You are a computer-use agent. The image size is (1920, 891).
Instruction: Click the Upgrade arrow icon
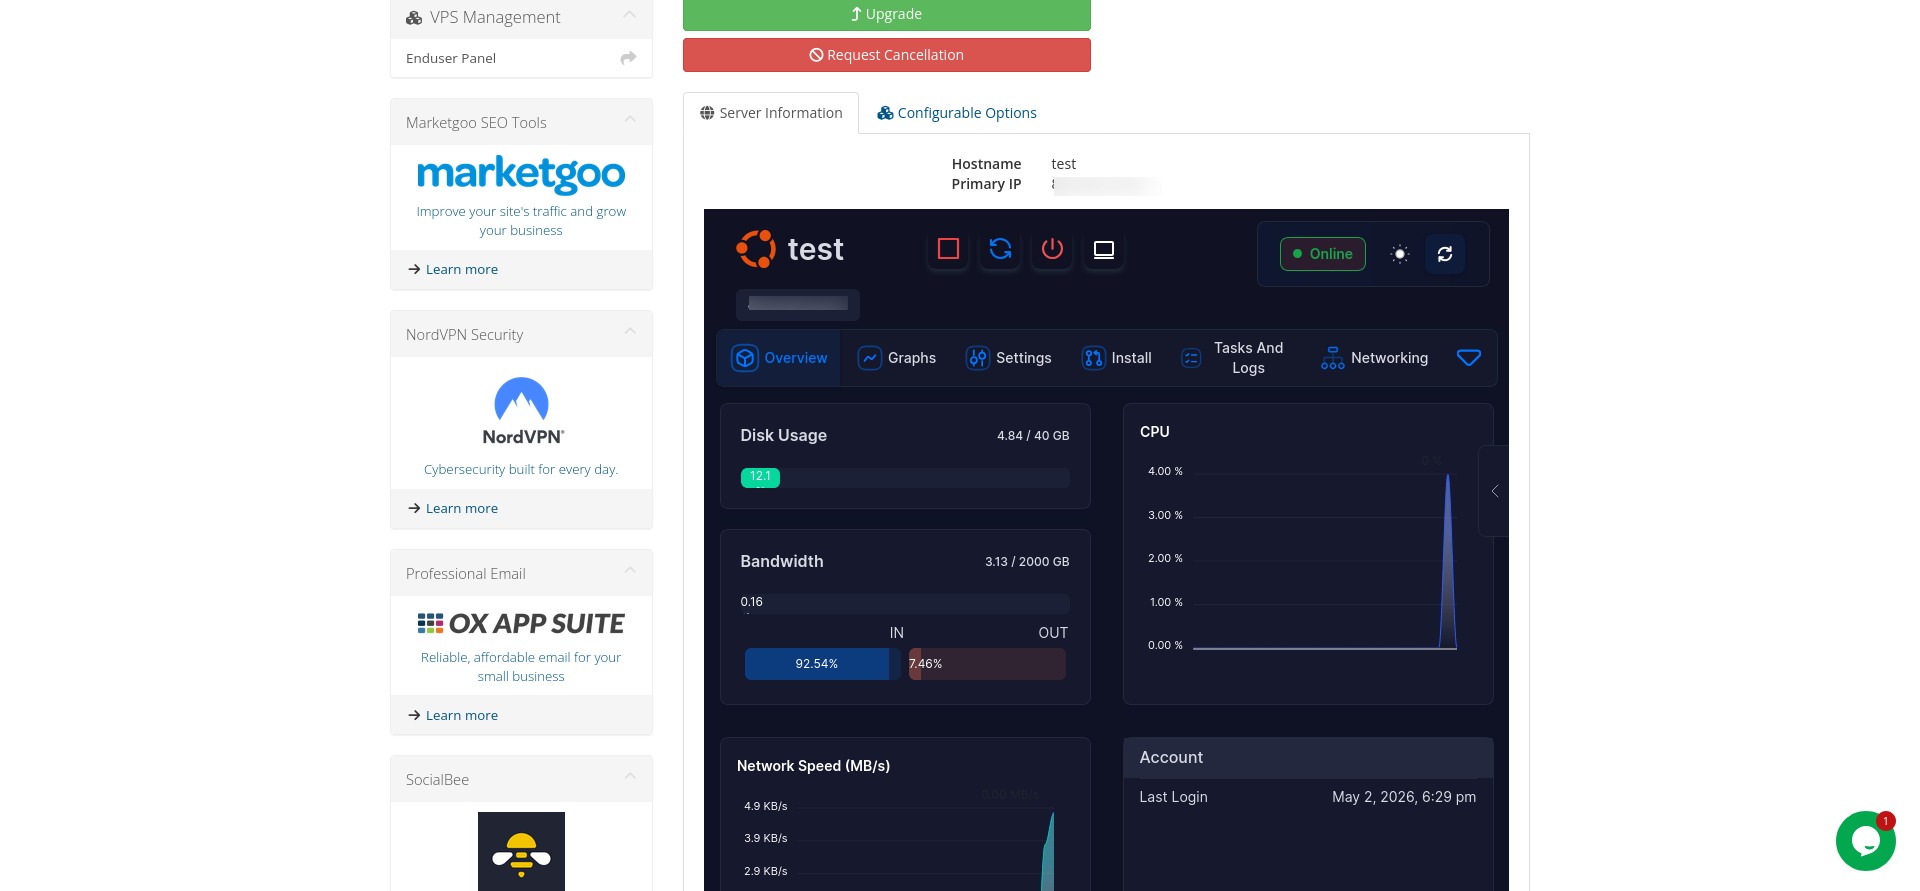pyautogui.click(x=856, y=14)
